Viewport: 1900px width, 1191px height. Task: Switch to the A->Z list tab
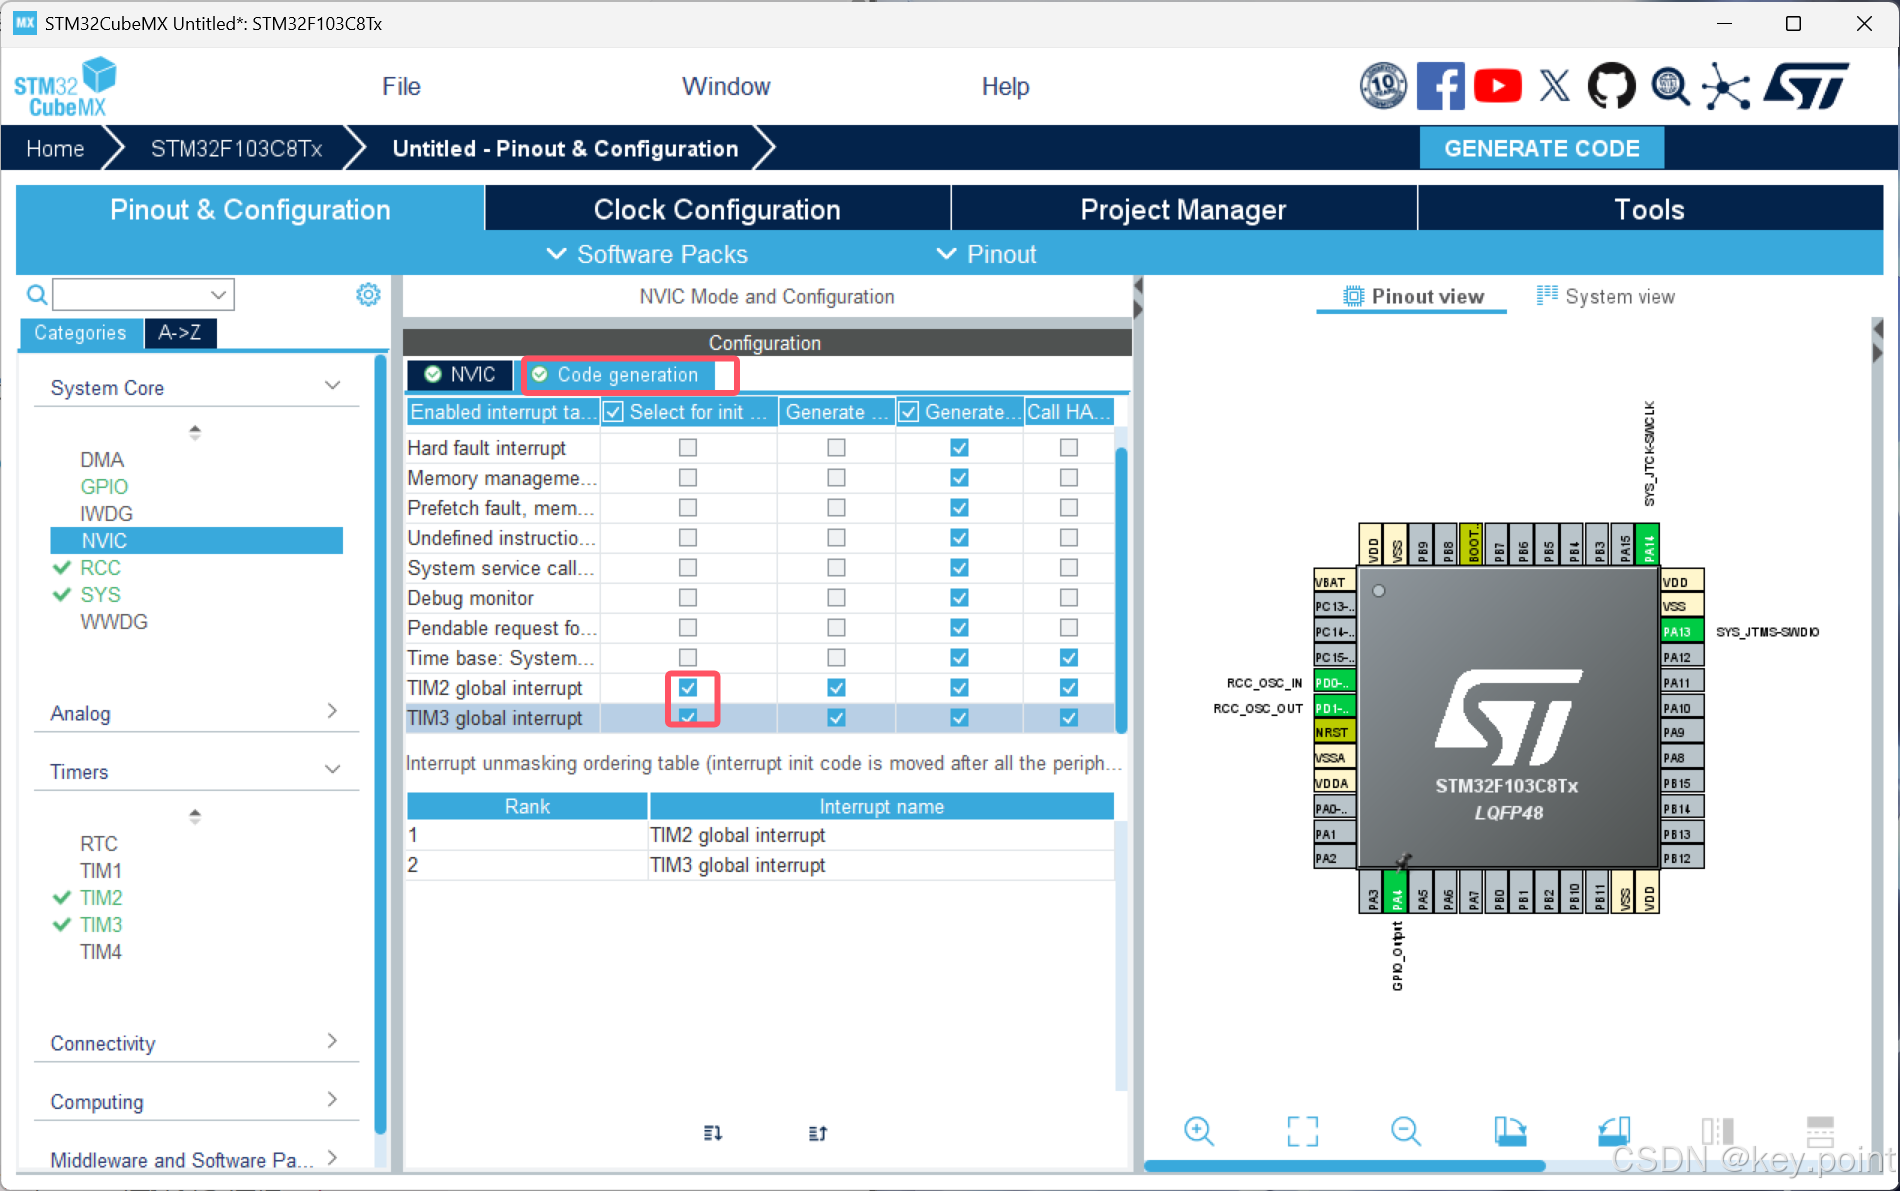pyautogui.click(x=180, y=332)
